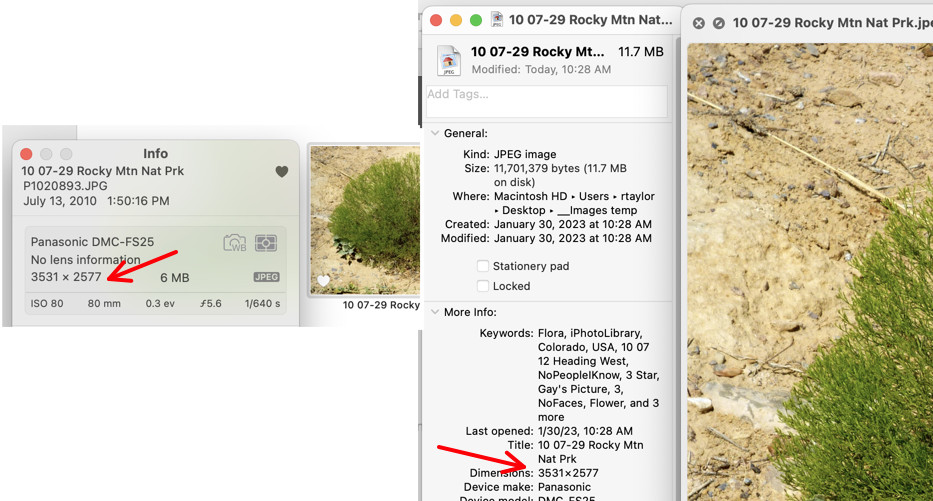
Task: Click the large photo preview image
Action: [x=810, y=272]
